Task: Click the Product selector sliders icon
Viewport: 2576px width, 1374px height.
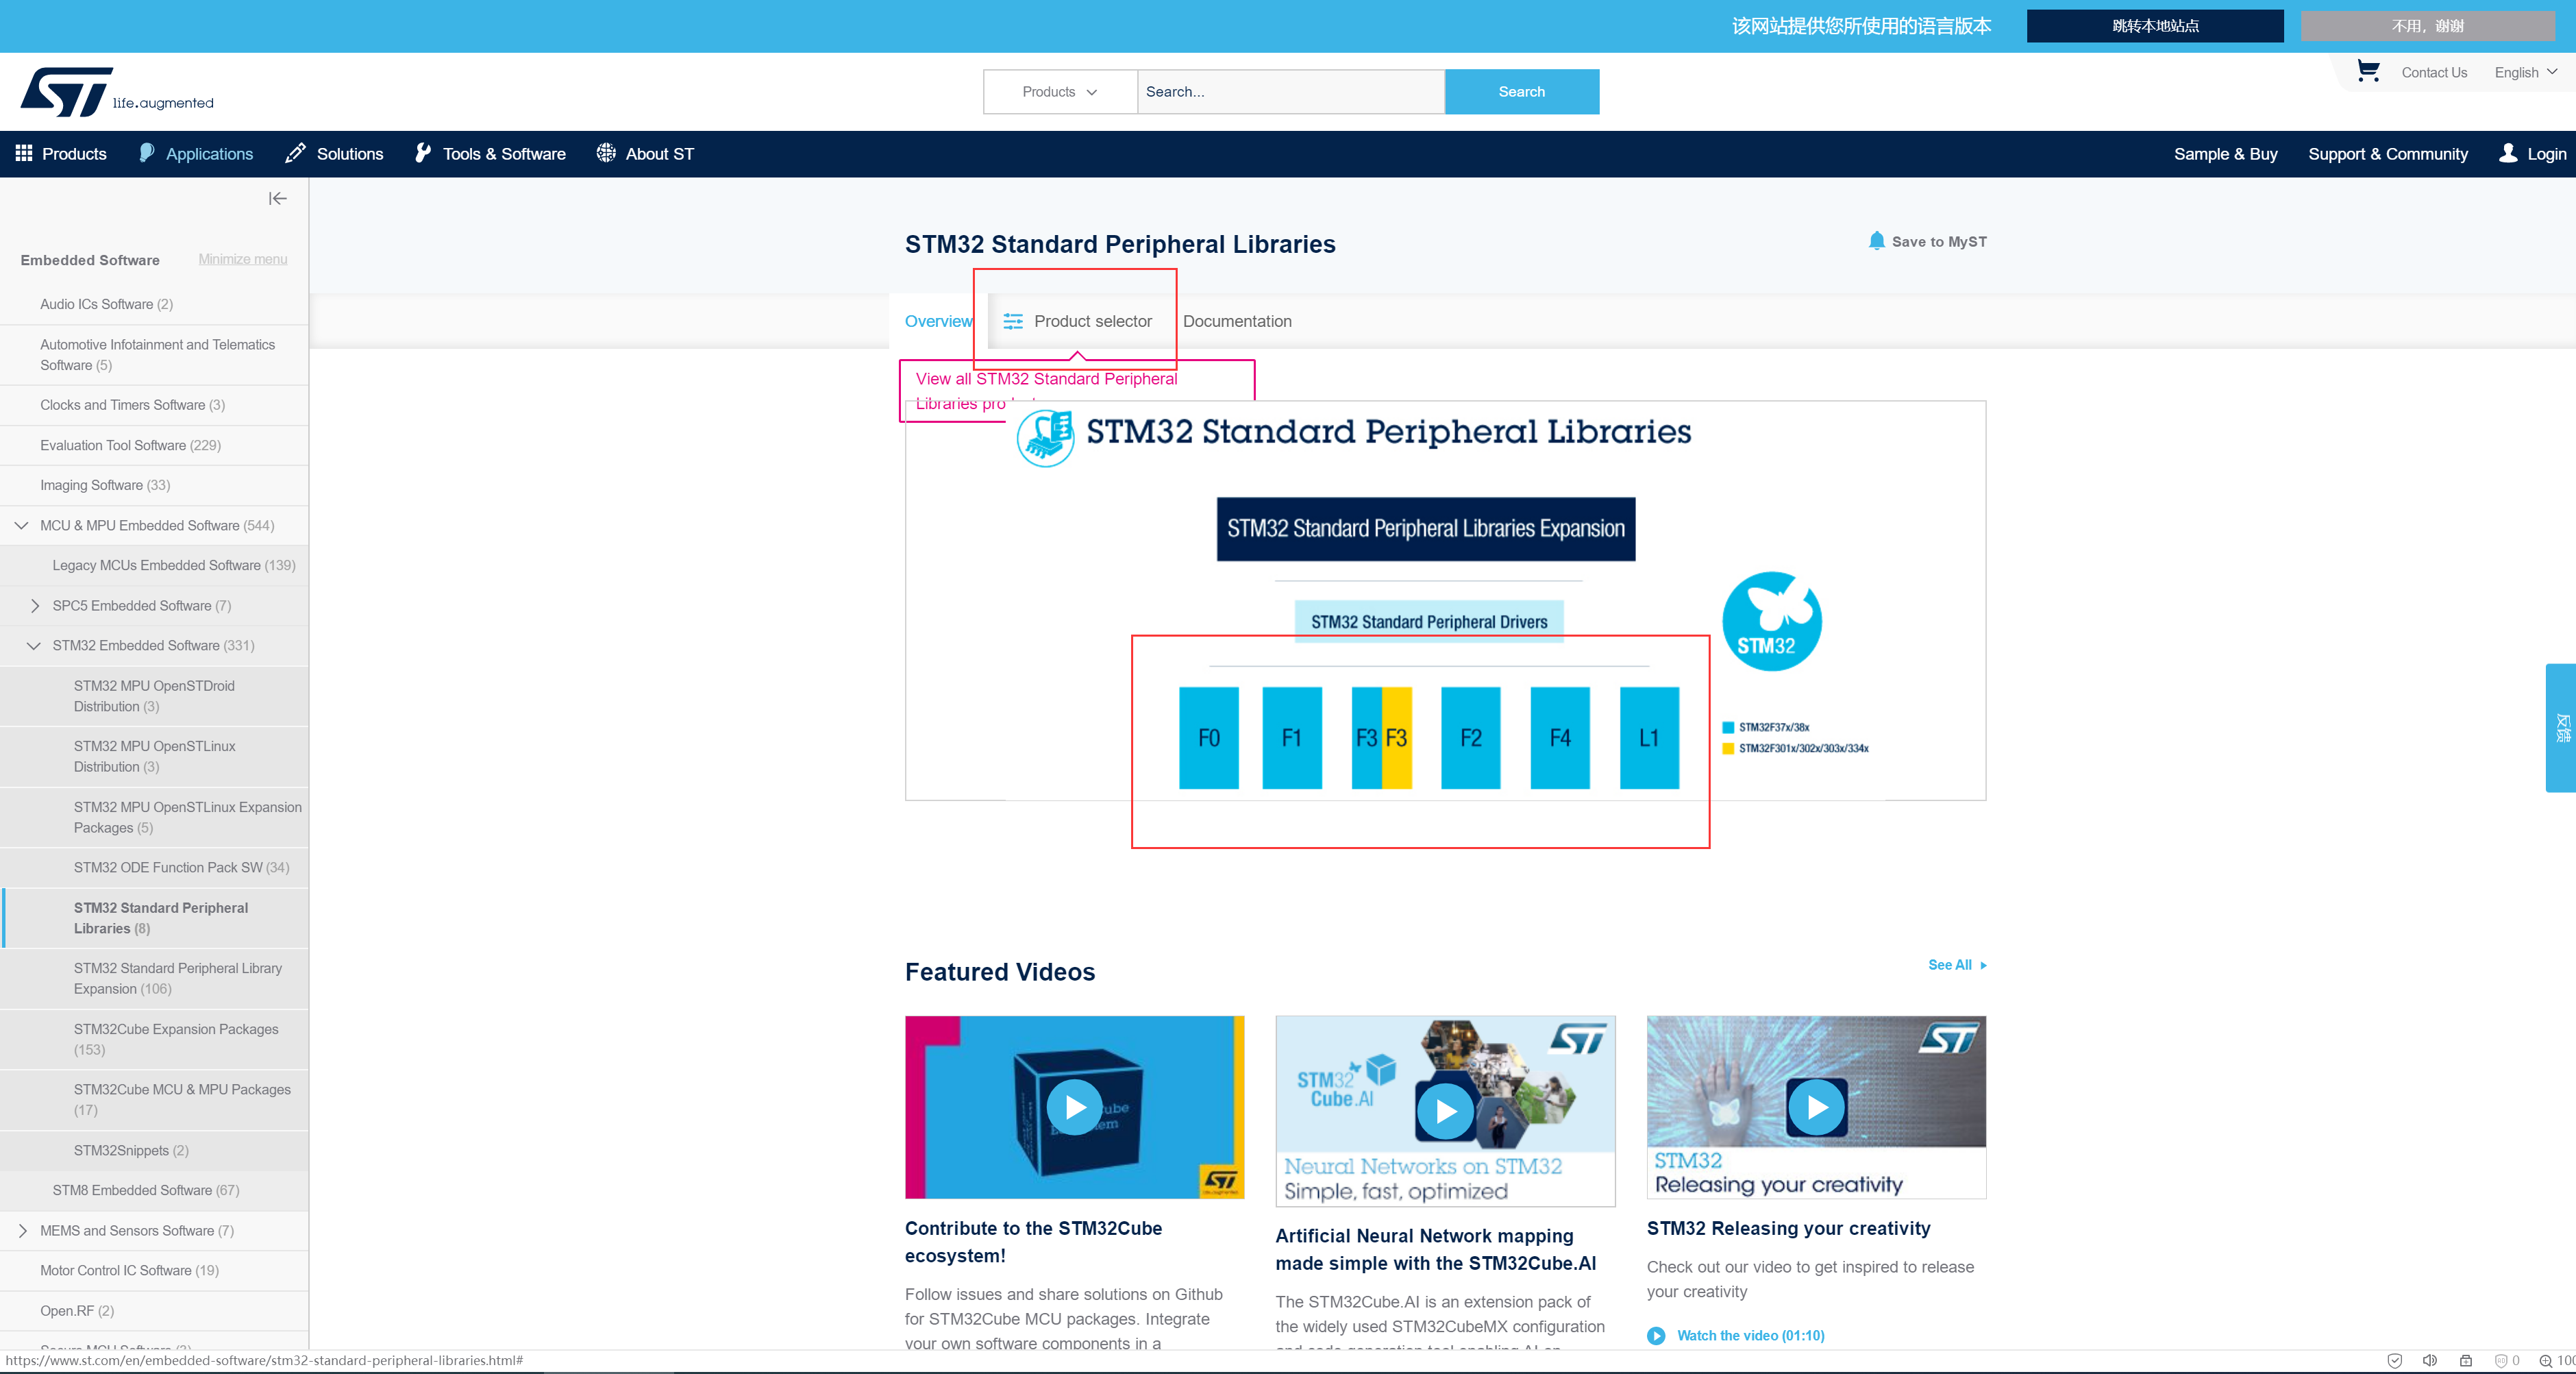Action: tap(1012, 322)
